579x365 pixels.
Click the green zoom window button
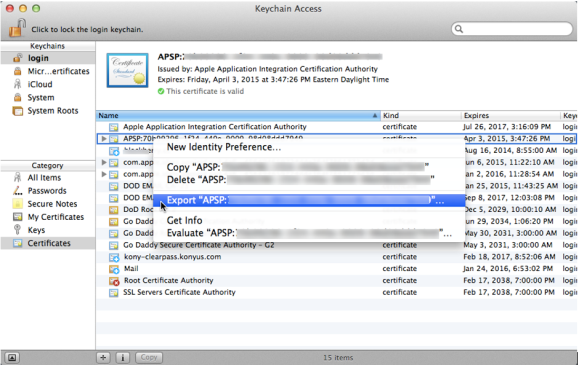coord(36,8)
